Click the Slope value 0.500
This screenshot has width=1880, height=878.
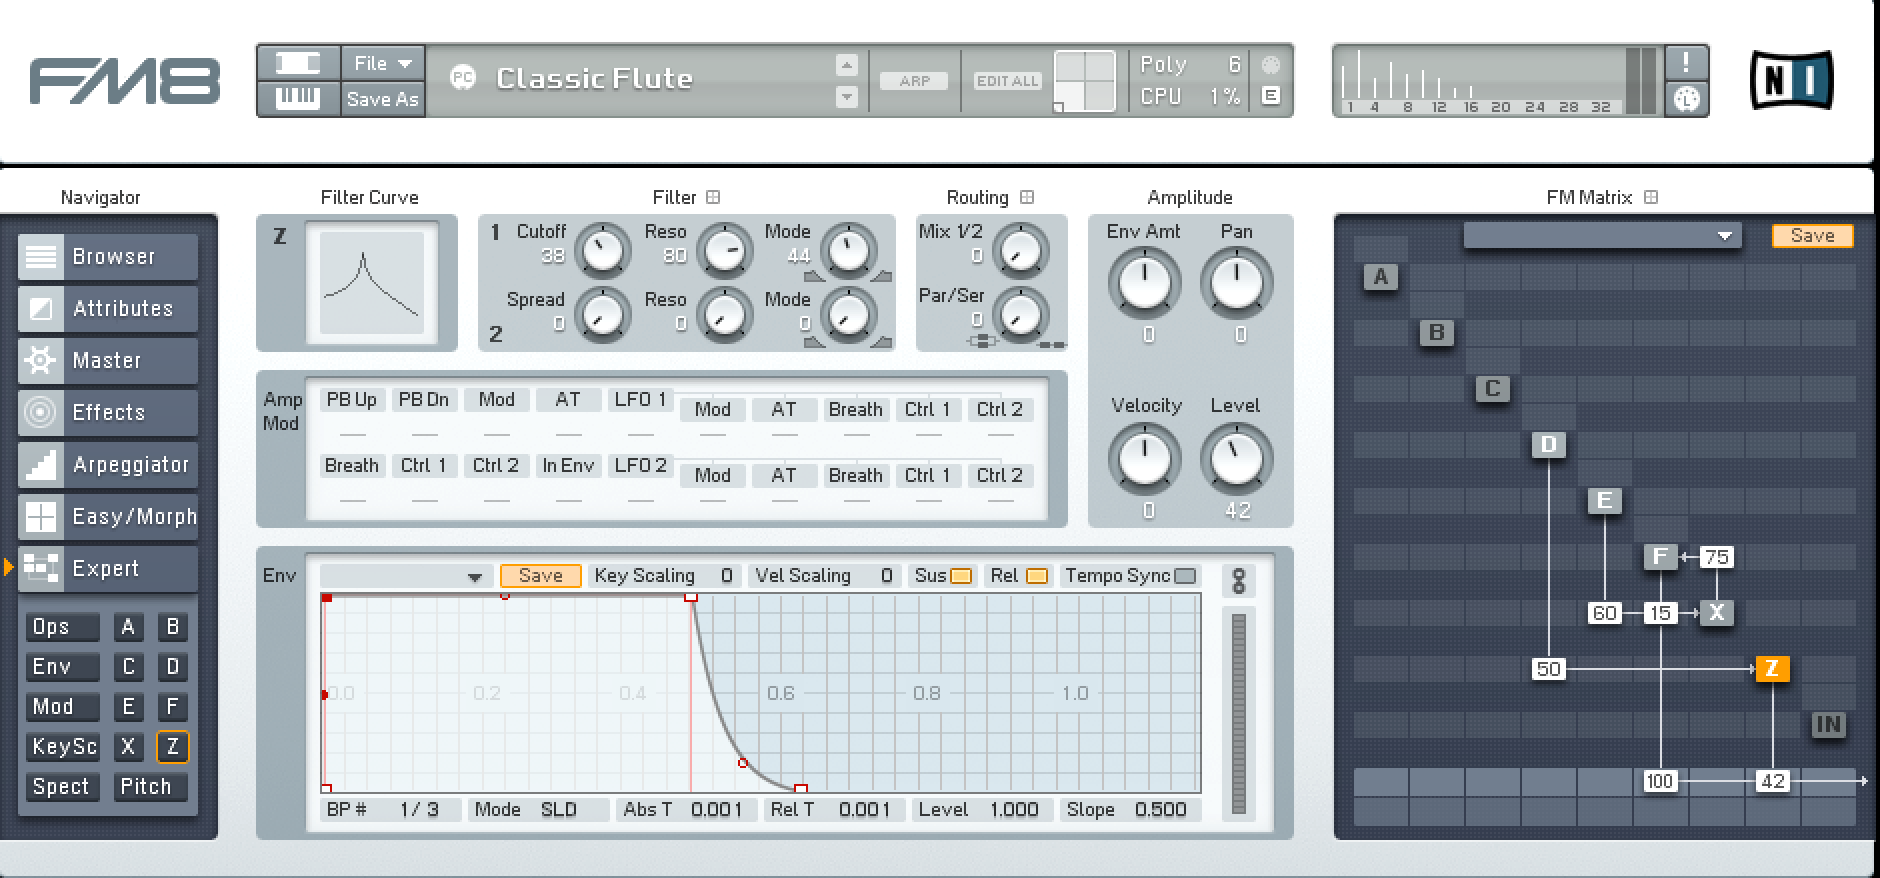1160,809
